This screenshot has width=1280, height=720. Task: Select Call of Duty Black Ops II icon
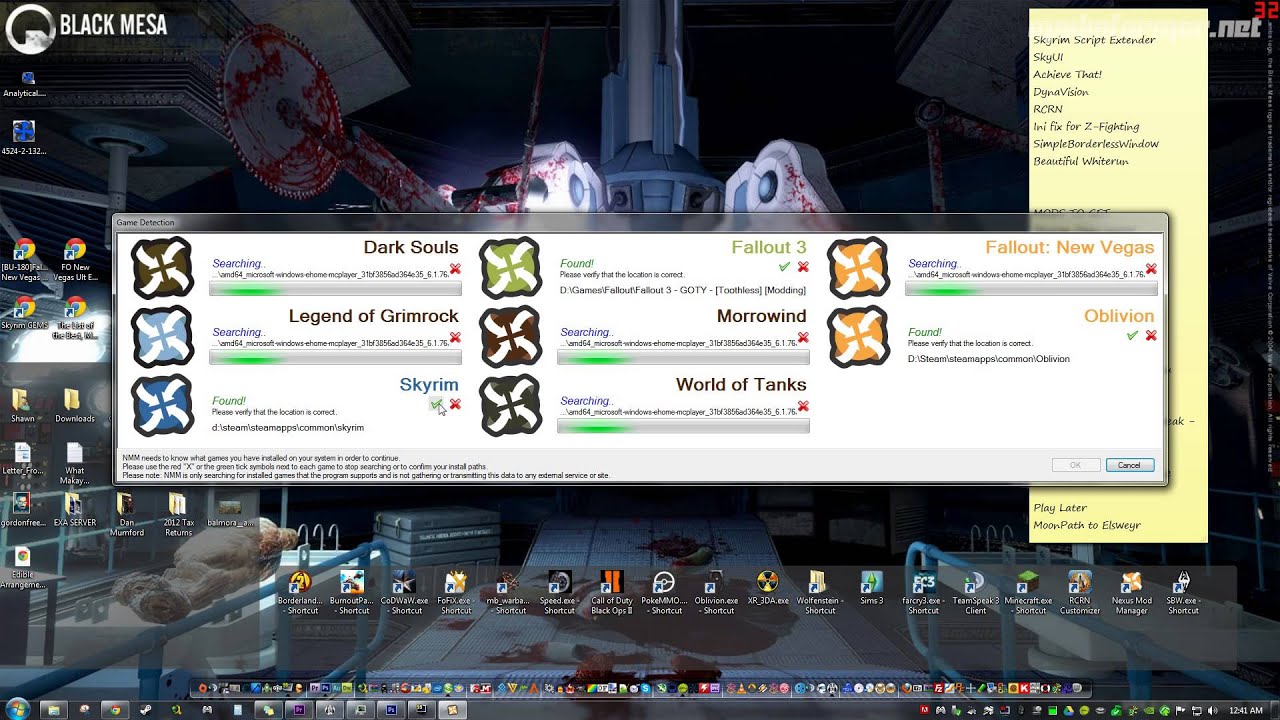click(x=611, y=593)
